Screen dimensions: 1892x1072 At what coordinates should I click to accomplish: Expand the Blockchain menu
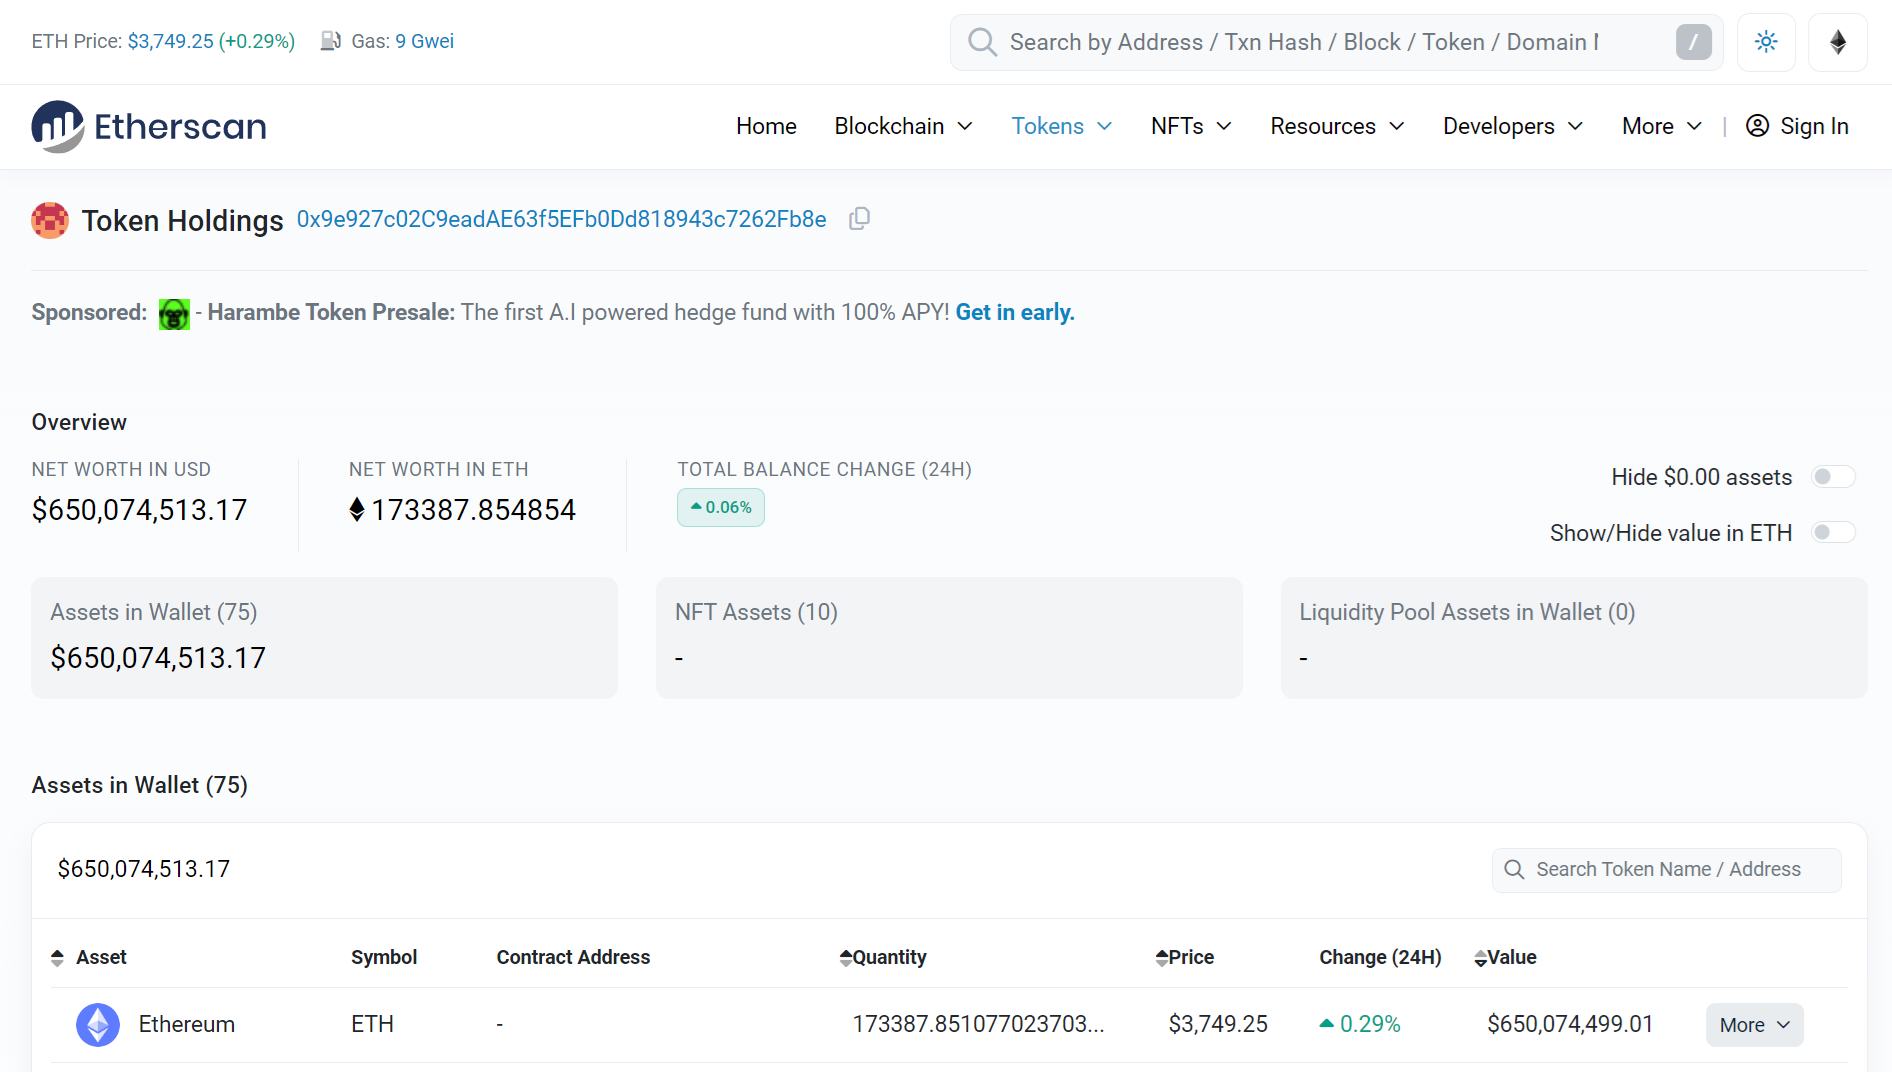click(903, 126)
